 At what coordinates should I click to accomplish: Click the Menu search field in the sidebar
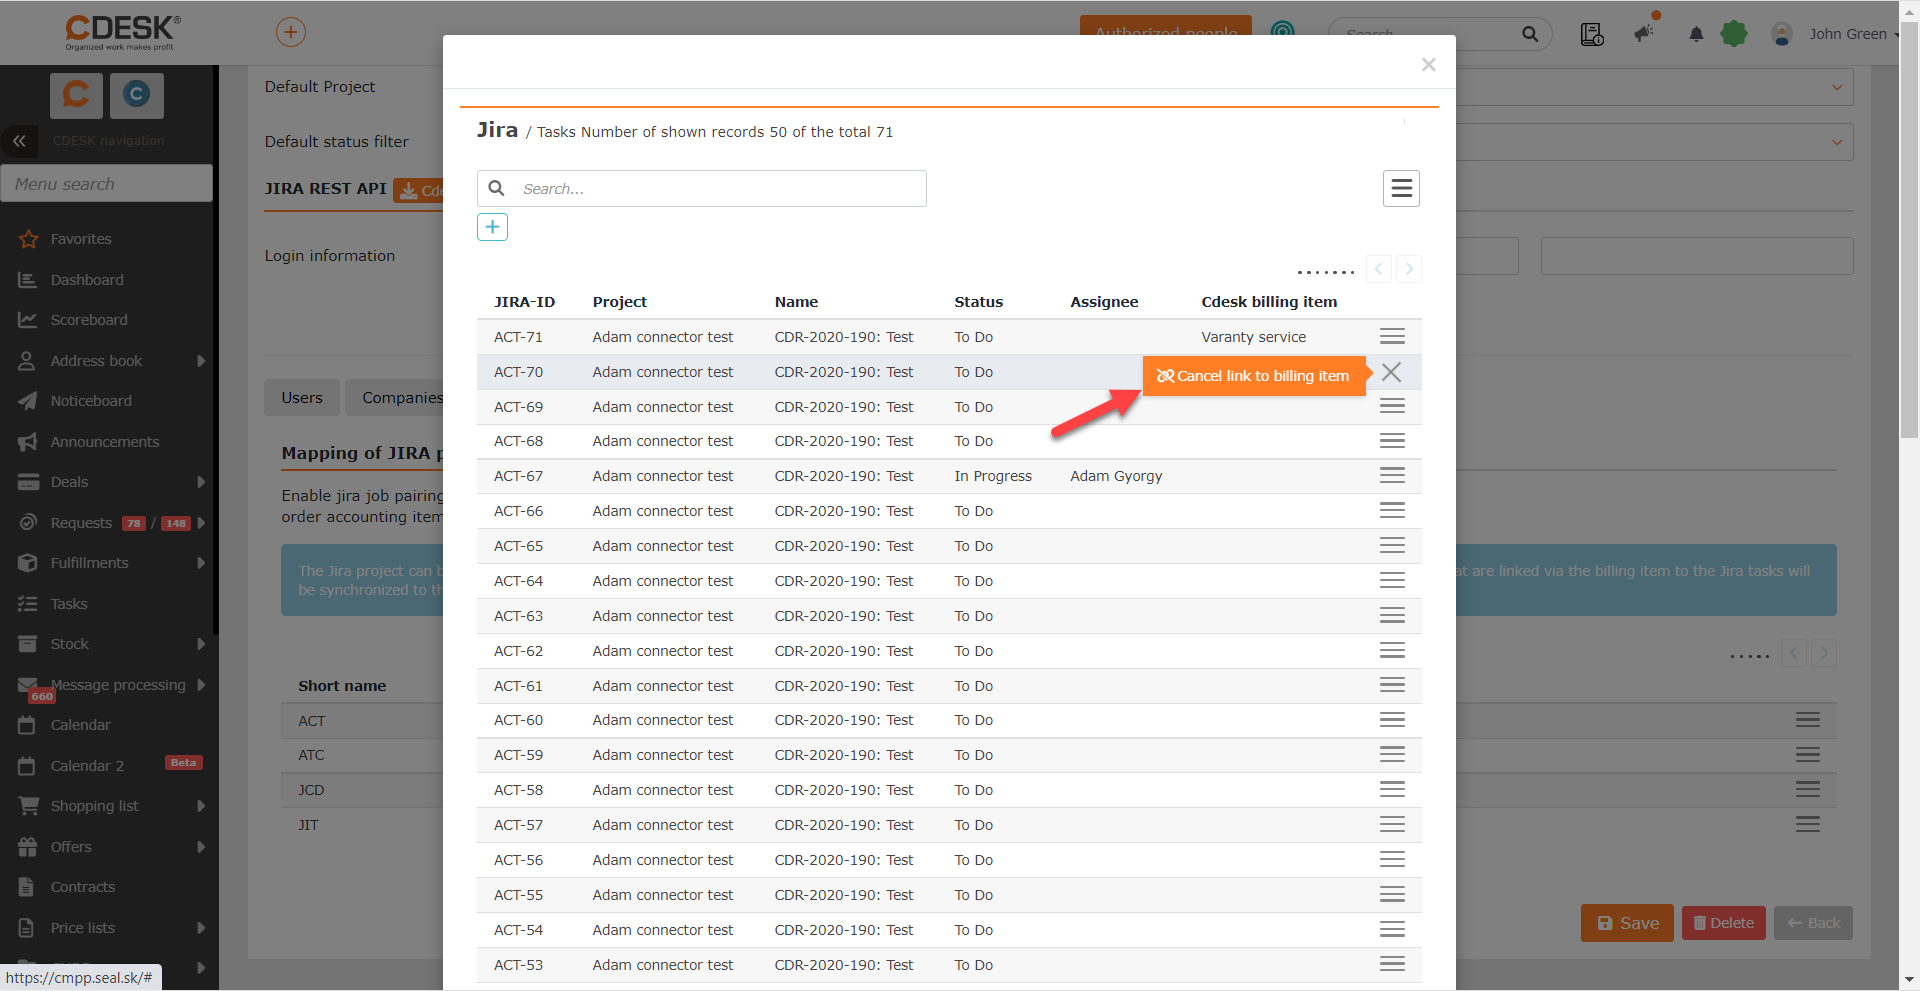pyautogui.click(x=107, y=184)
